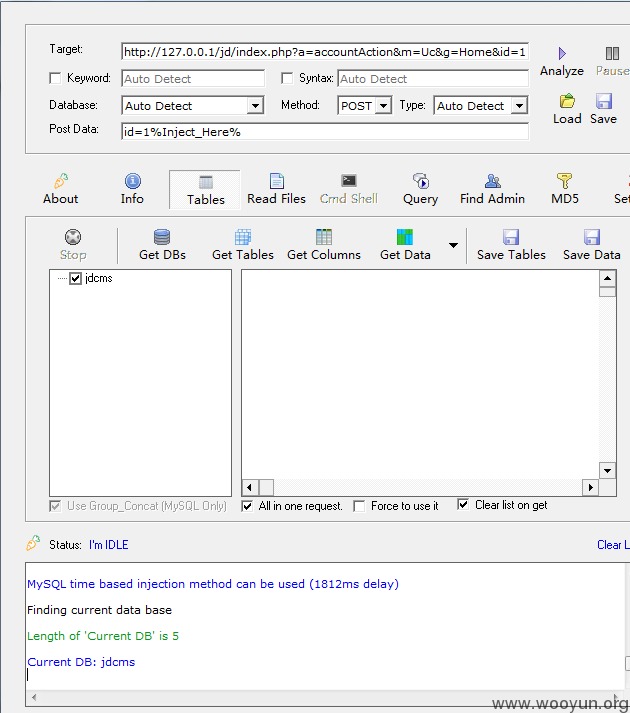630x713 pixels.
Task: Open the Database dropdown
Action: pyautogui.click(x=256, y=106)
